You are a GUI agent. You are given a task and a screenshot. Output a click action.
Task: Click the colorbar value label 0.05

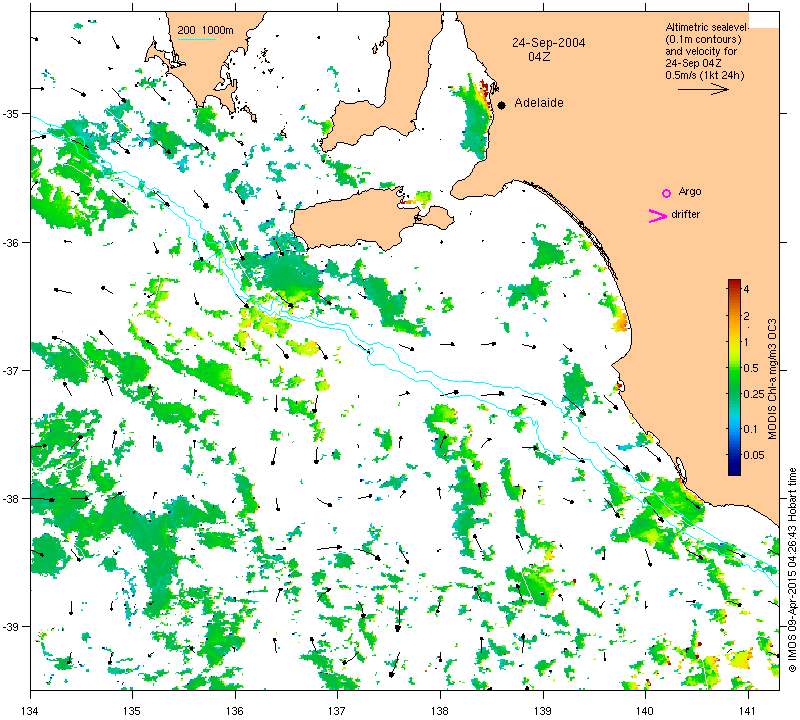pos(754,455)
